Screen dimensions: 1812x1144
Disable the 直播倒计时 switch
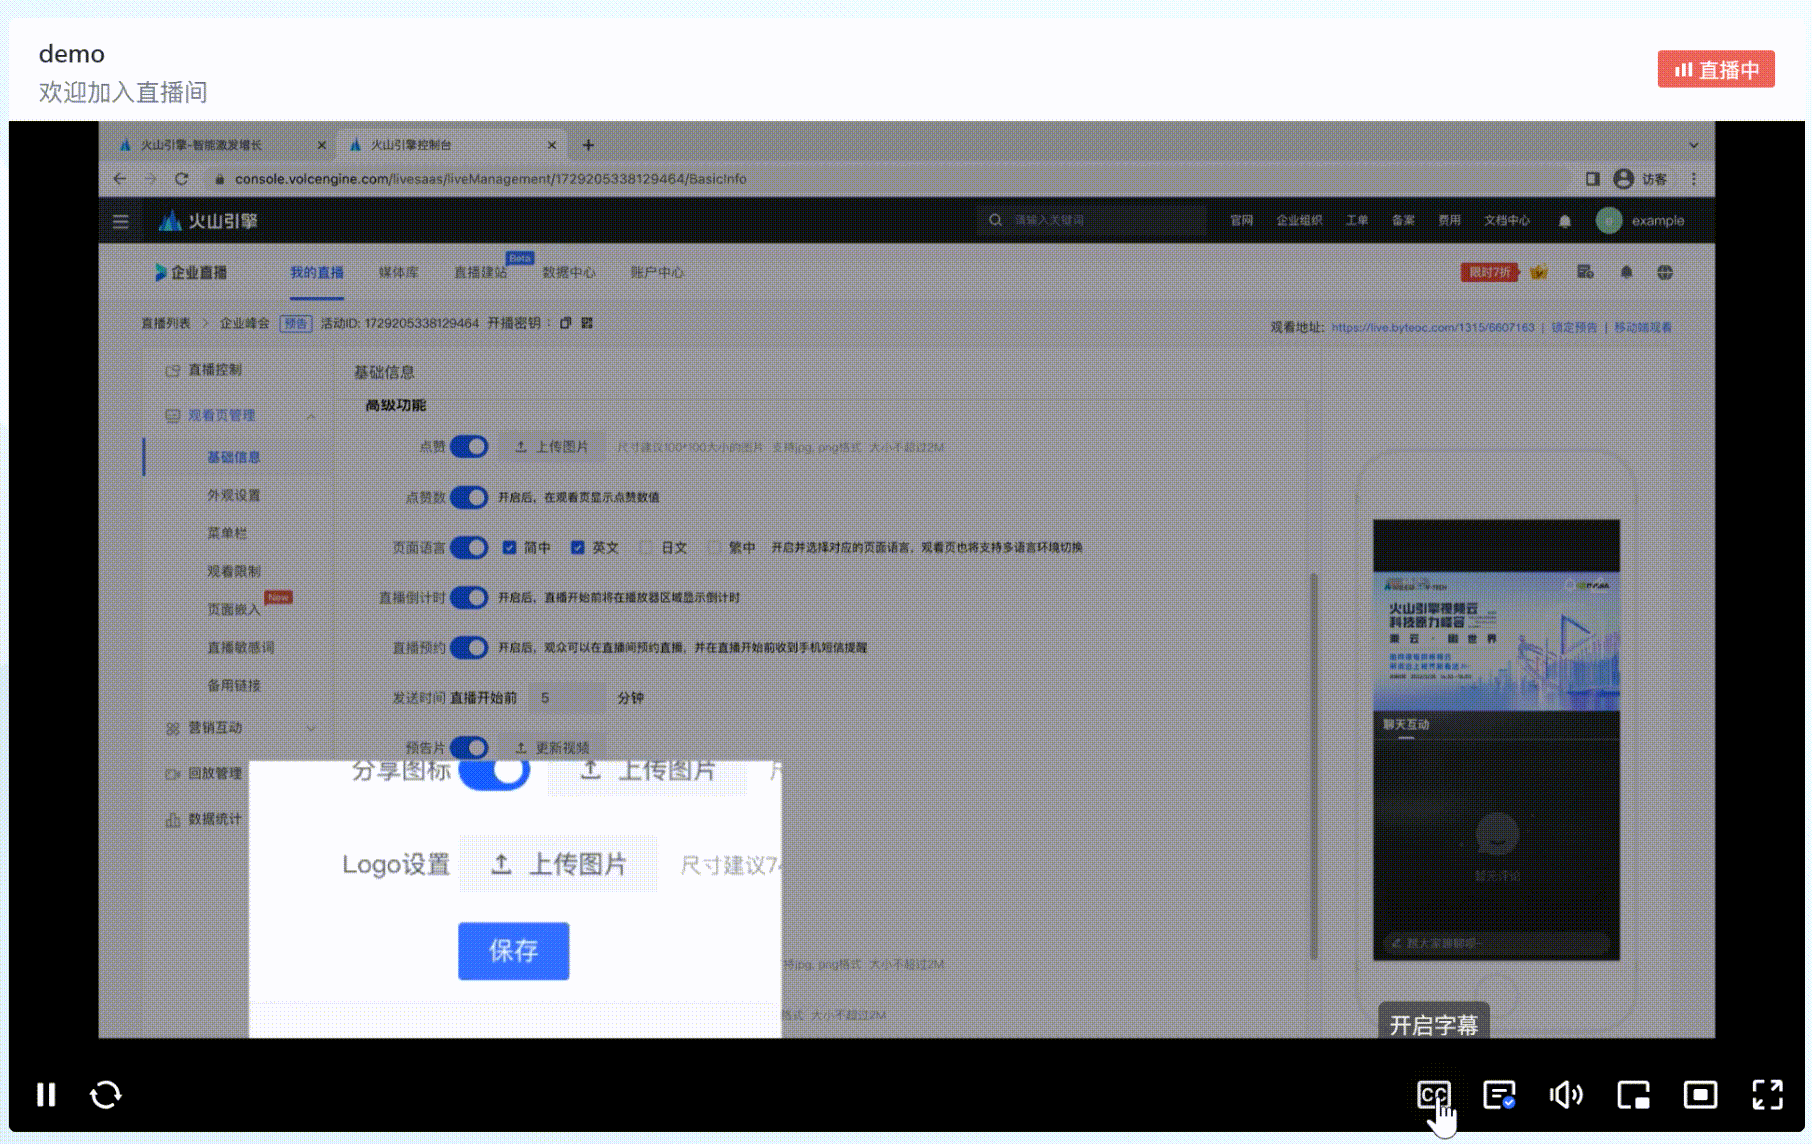468,597
